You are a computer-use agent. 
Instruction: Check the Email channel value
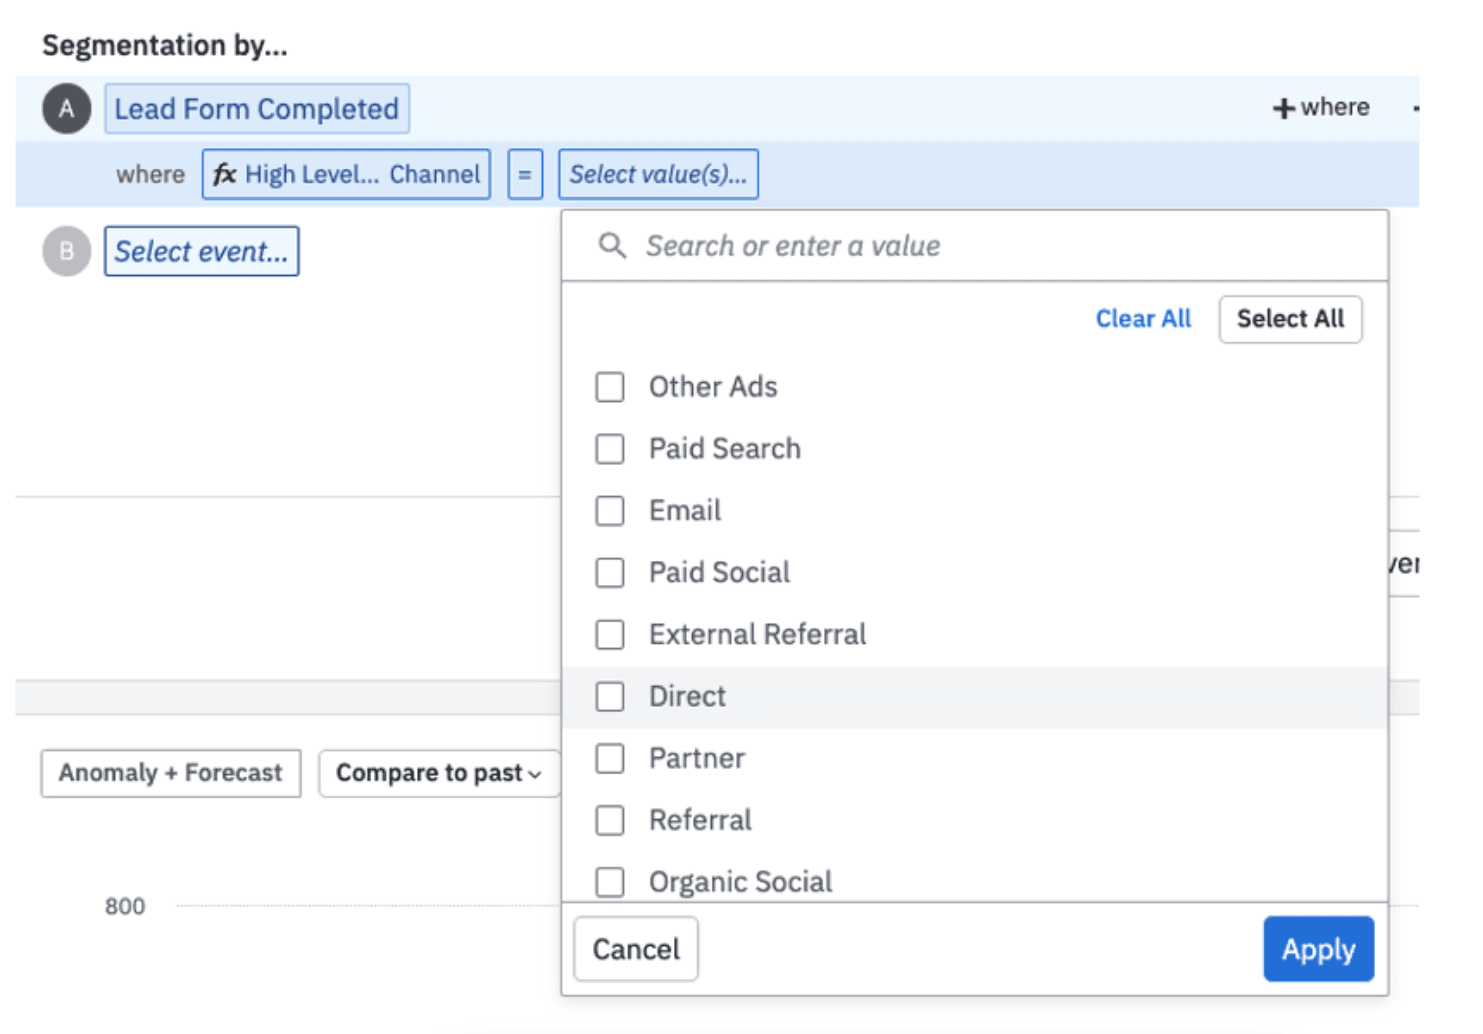point(610,510)
